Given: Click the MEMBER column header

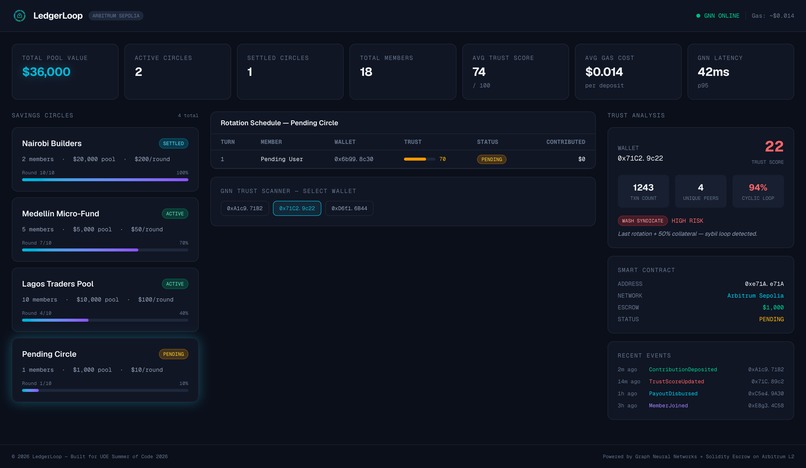Looking at the screenshot, I should coord(271,142).
